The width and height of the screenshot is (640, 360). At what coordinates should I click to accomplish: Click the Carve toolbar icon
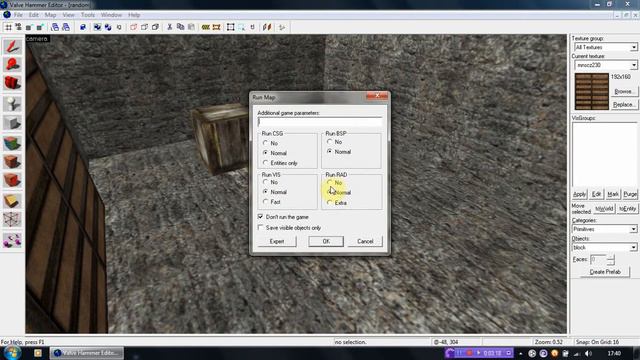[83, 27]
